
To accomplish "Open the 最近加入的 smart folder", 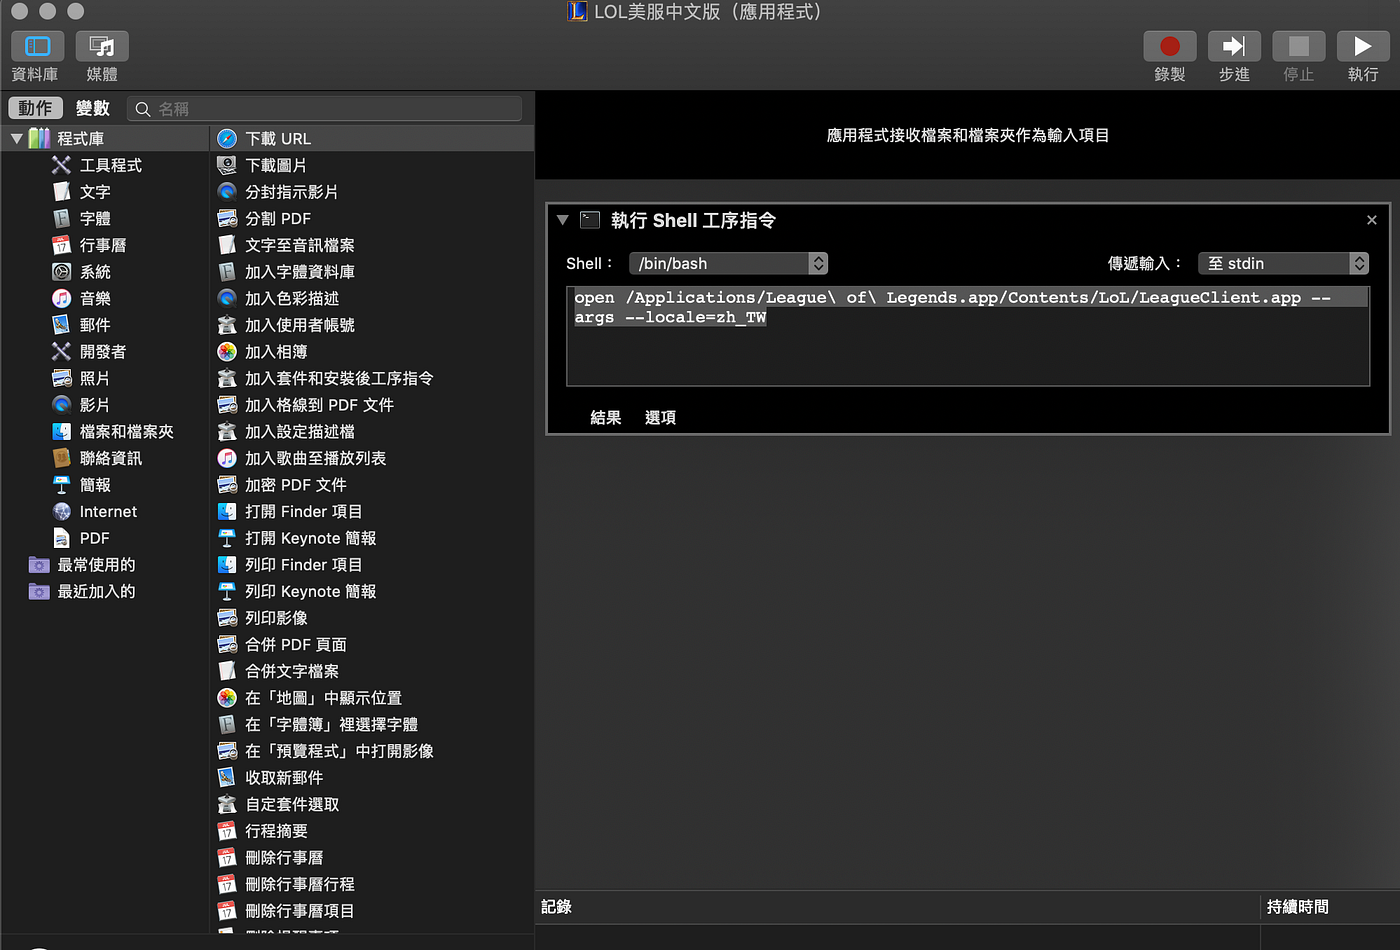I will [x=95, y=592].
